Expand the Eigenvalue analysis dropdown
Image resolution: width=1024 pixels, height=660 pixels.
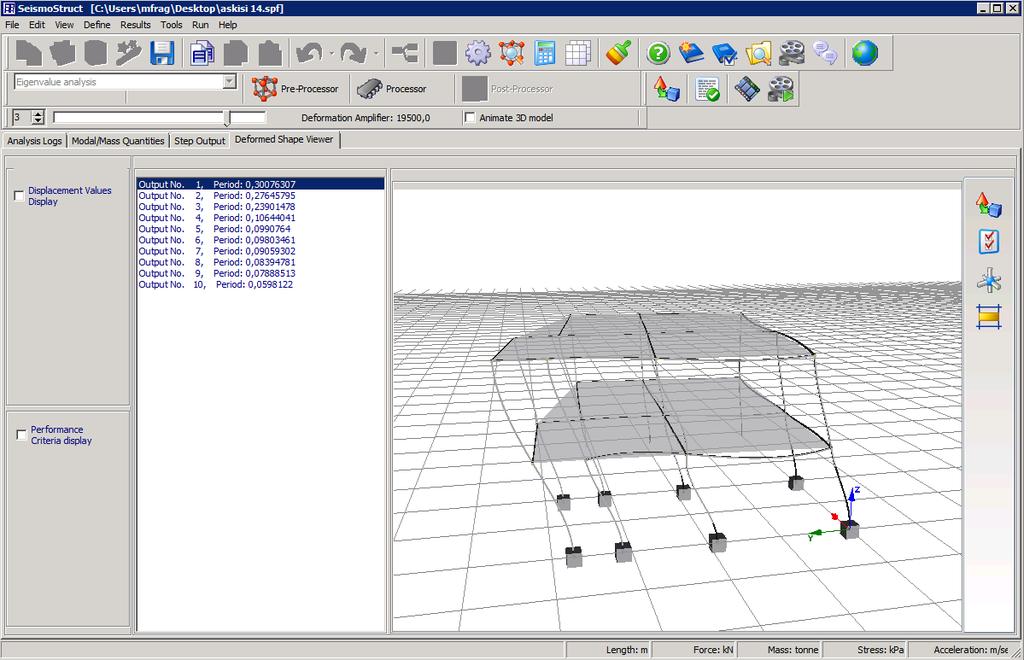pyautogui.click(x=229, y=82)
